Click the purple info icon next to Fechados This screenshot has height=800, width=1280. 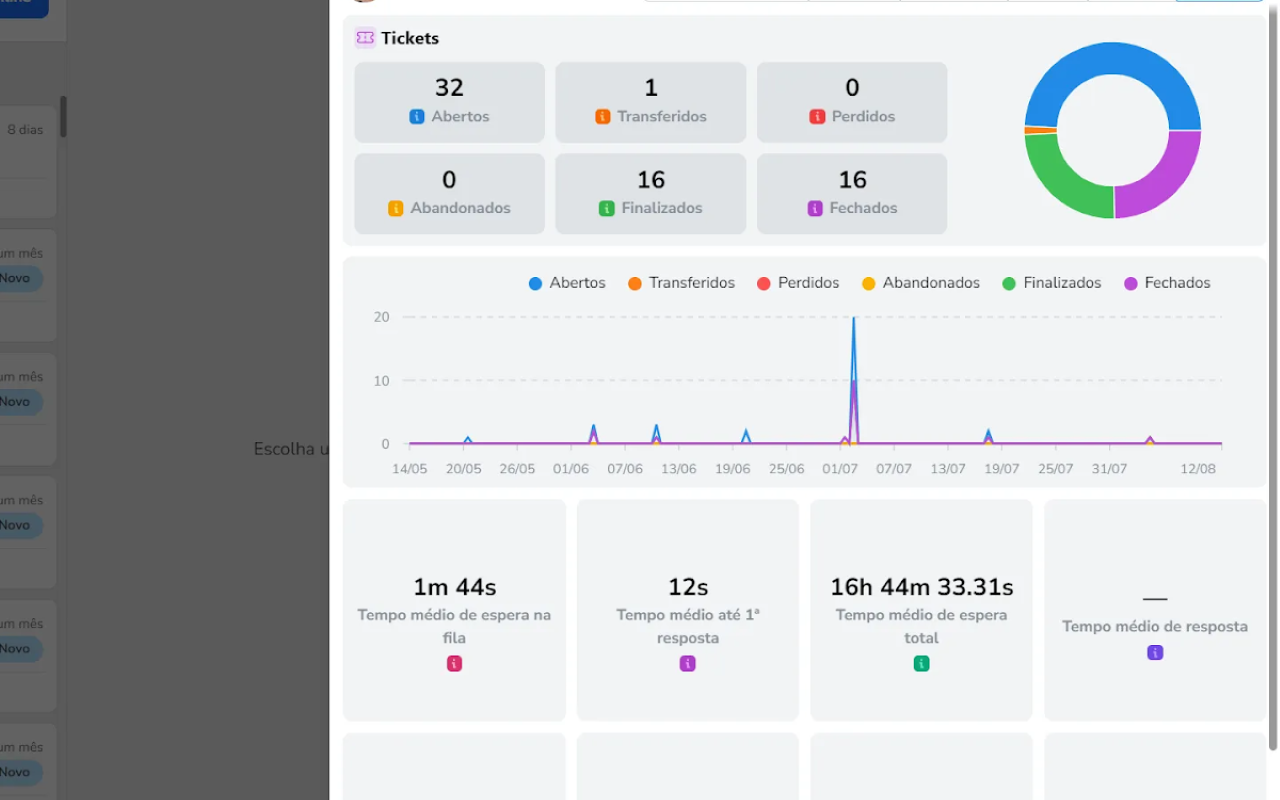(x=815, y=209)
